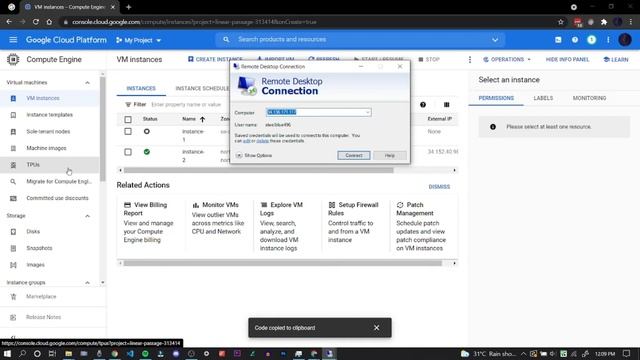Click the Snapshots sidebar icon
Screen dimensions: 640x360
13,248
